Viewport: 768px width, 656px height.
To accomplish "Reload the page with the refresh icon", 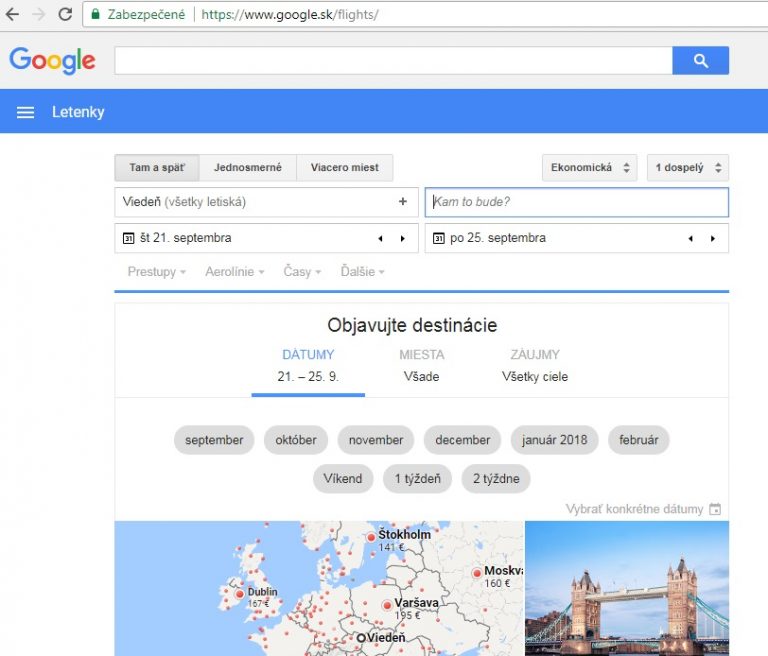I will [x=65, y=14].
